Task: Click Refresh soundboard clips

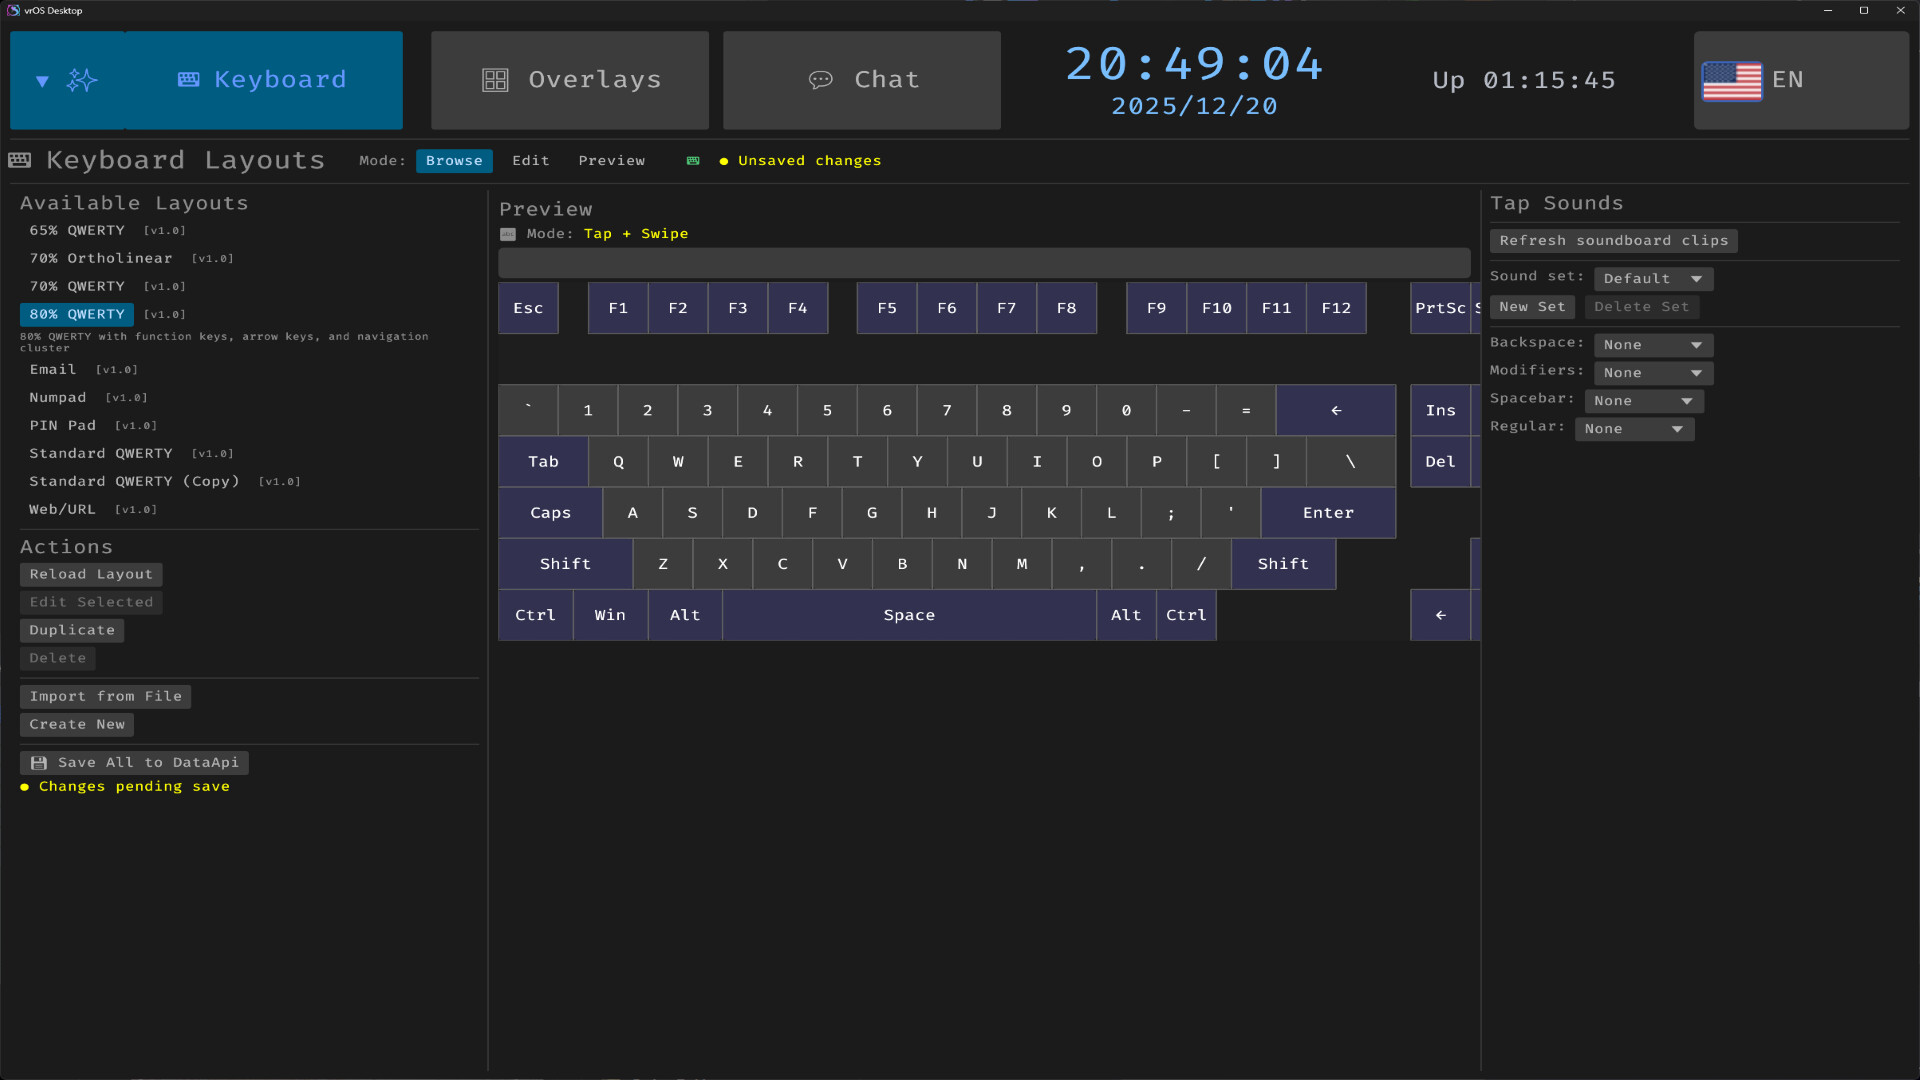Action: pos(1613,240)
